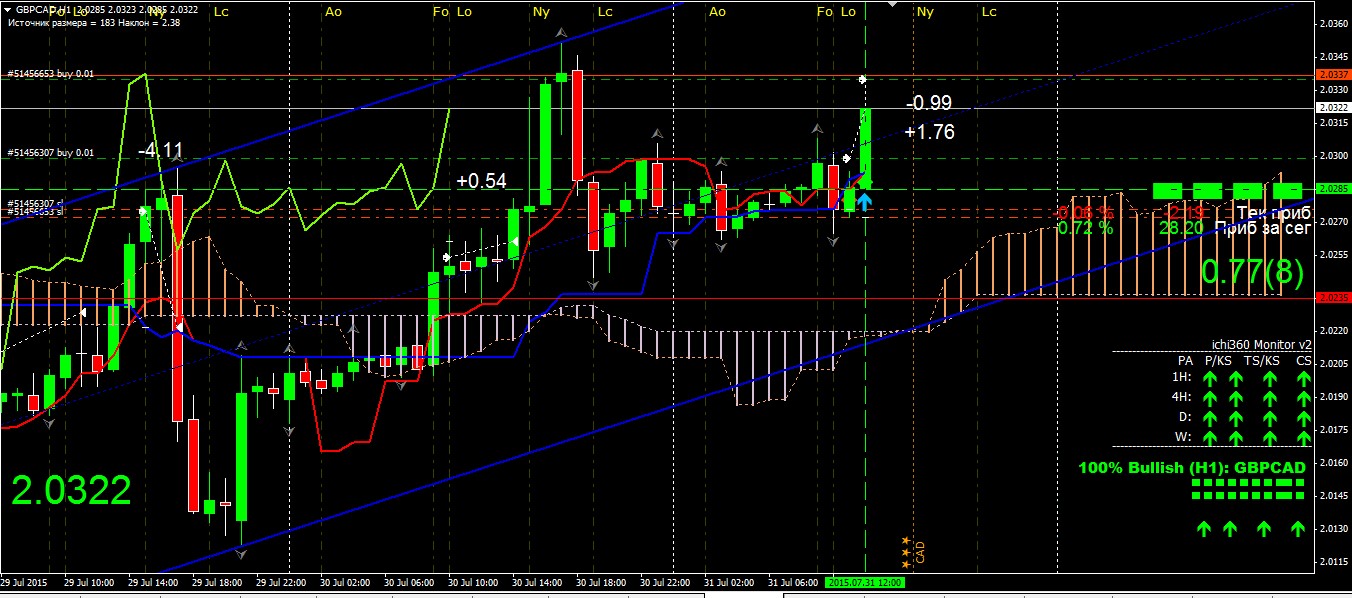
Task: Select the #51456307 sl stop-loss label
Action: pyautogui.click(x=36, y=203)
